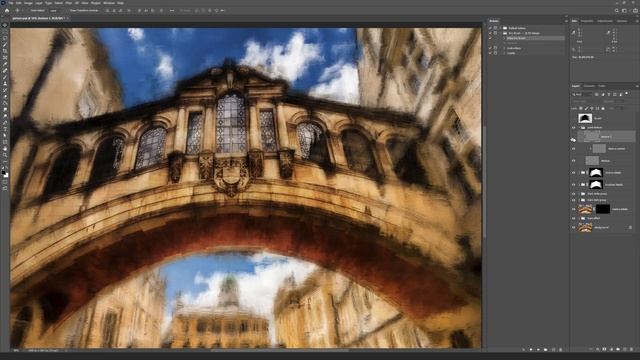Click more options ellipsis in options bar
The height and width of the screenshot is (360, 640).
pos(171,11)
